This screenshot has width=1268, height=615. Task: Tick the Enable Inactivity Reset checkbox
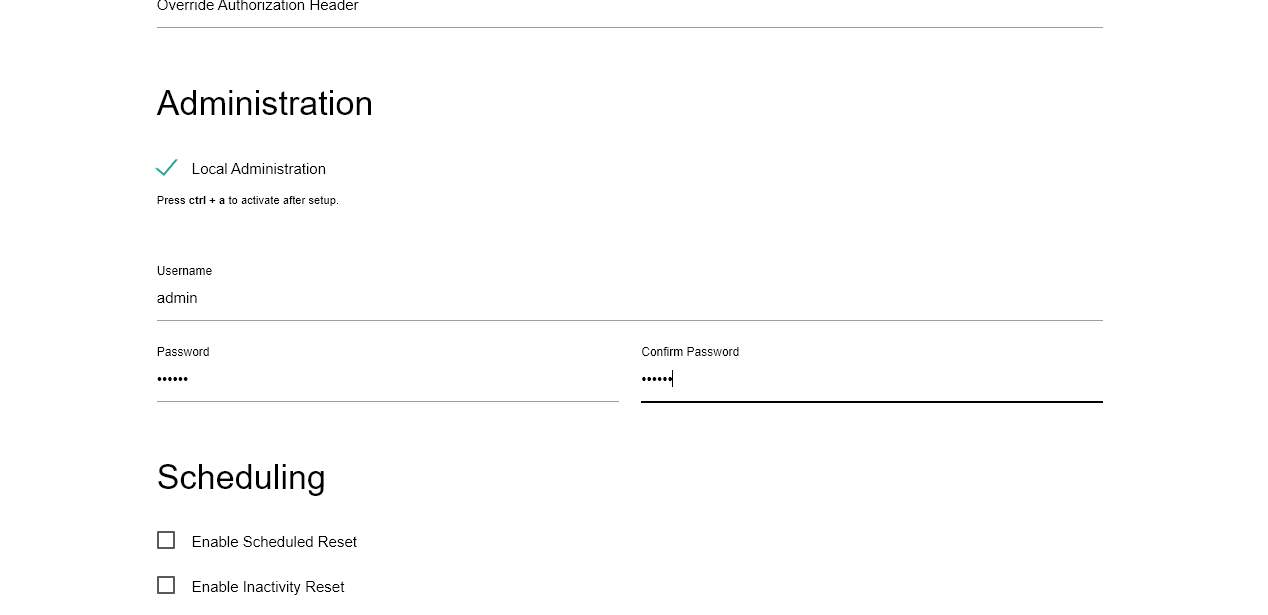(x=166, y=585)
